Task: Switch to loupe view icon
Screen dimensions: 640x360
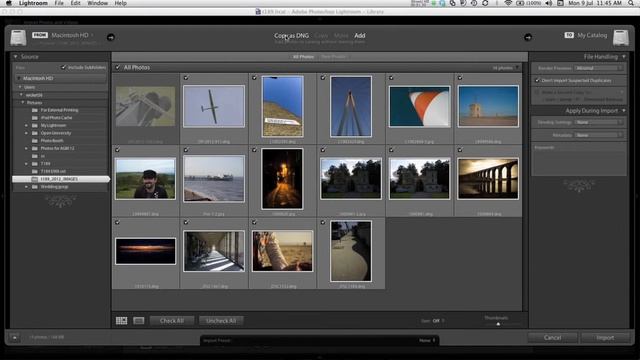Action: point(139,321)
